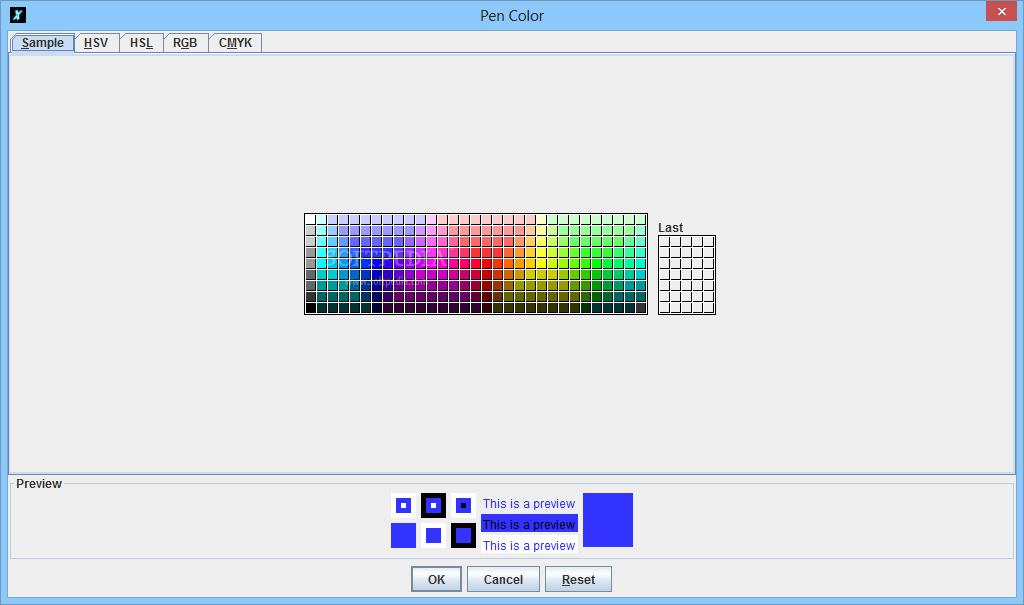Open the HSL tab
The height and width of the screenshot is (605, 1024).
click(141, 42)
